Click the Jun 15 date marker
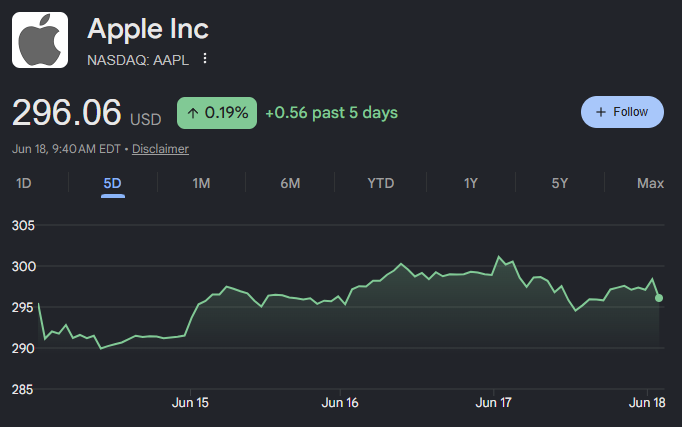This screenshot has width=682, height=427. [190, 402]
